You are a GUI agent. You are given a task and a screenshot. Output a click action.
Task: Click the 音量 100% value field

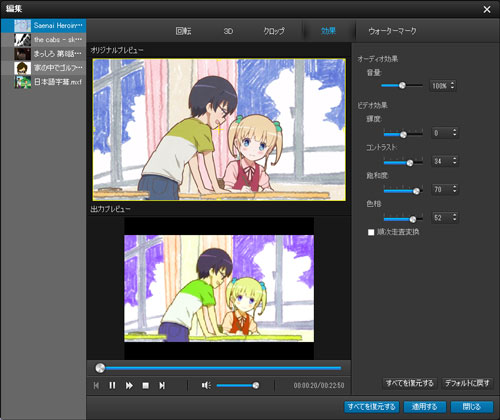point(439,86)
